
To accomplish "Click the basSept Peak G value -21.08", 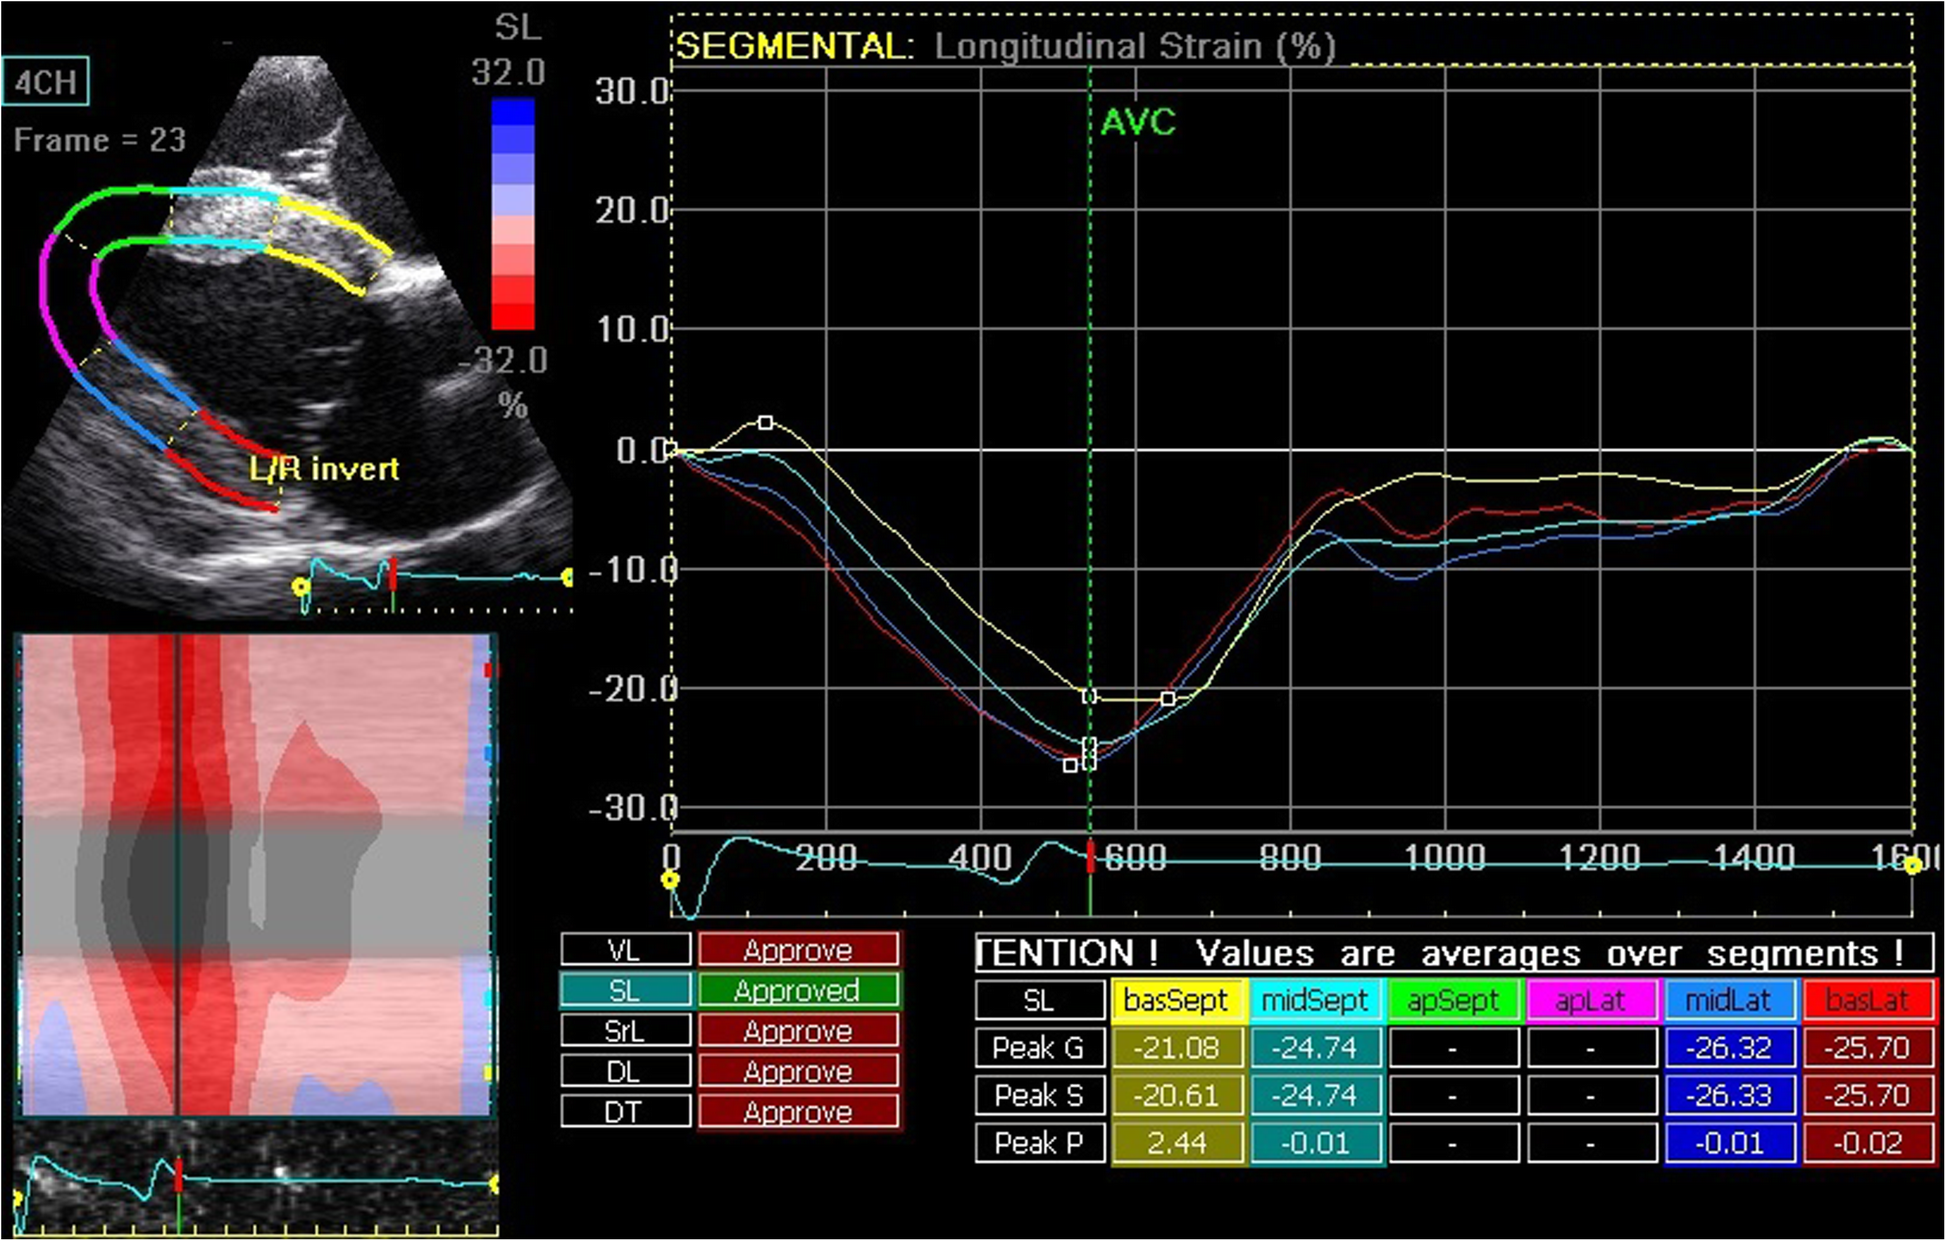I will (x=1177, y=1048).
